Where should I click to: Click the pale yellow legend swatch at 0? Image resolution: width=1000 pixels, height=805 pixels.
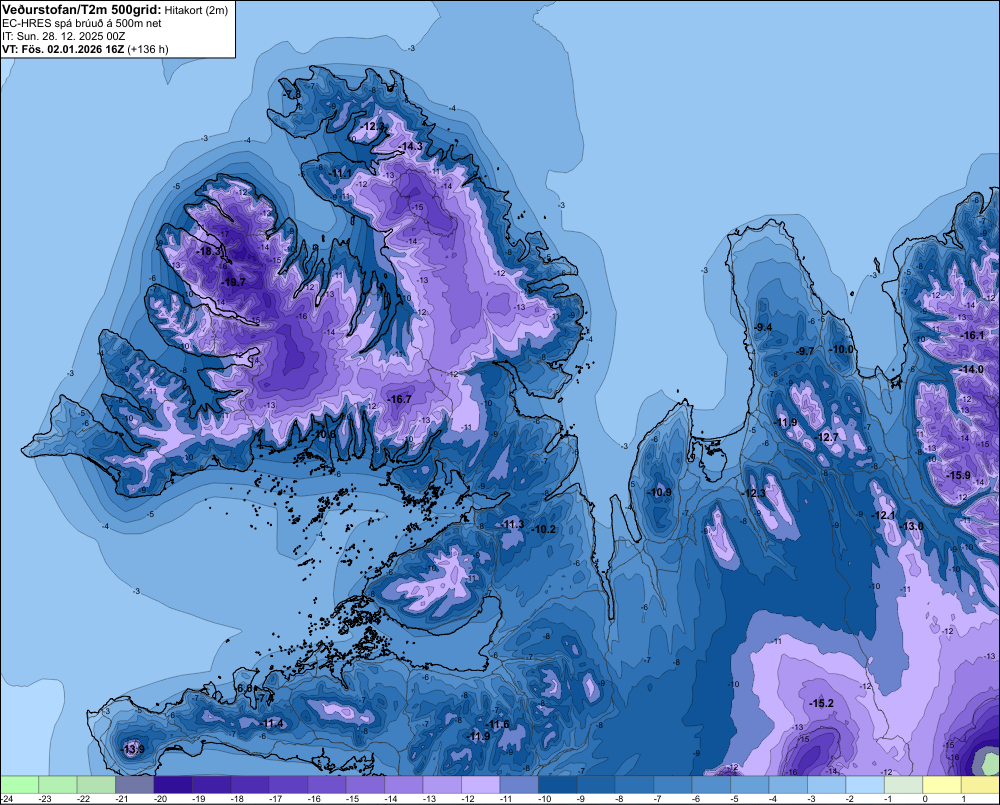(x=942, y=784)
